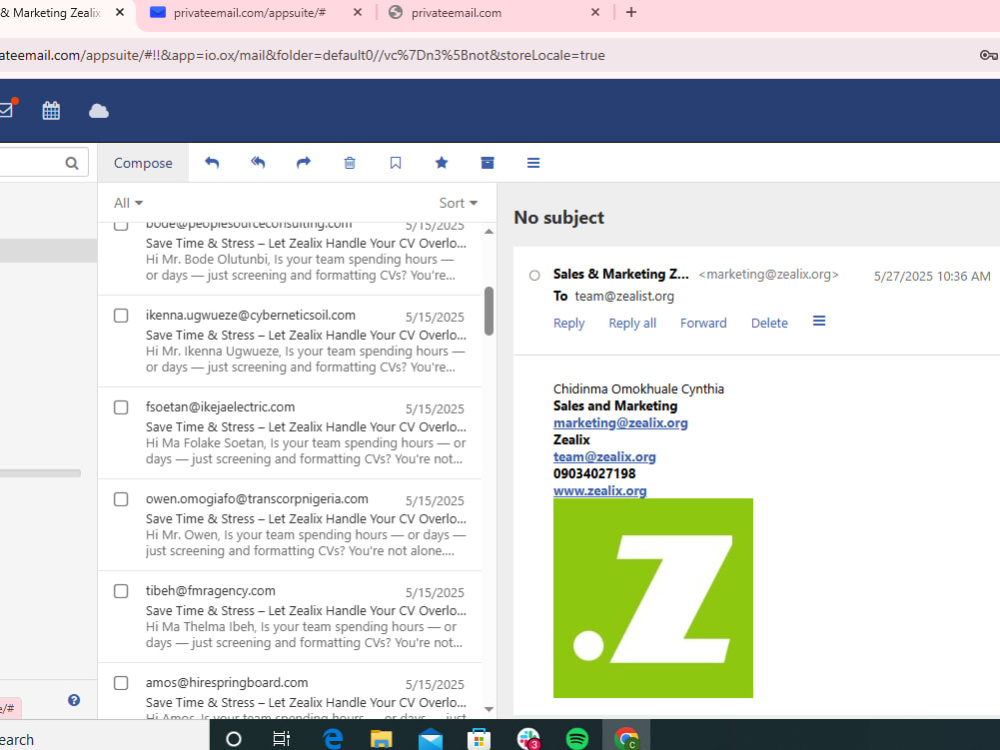The height and width of the screenshot is (750, 1000).
Task: Close the privateemail.com/appsuite tab
Action: tap(357, 12)
